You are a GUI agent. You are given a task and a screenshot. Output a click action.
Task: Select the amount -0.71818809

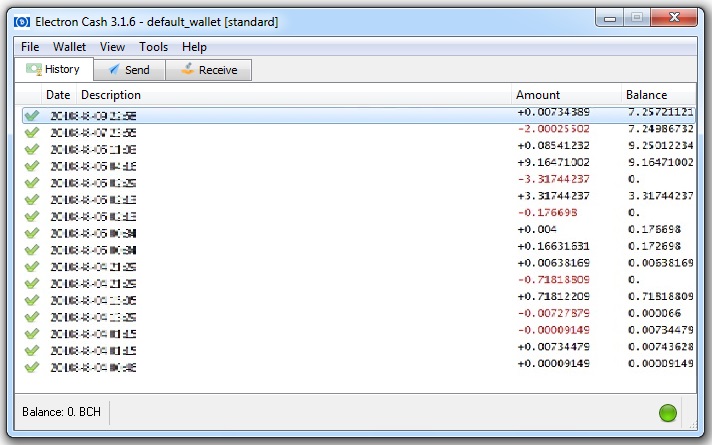[x=554, y=280]
